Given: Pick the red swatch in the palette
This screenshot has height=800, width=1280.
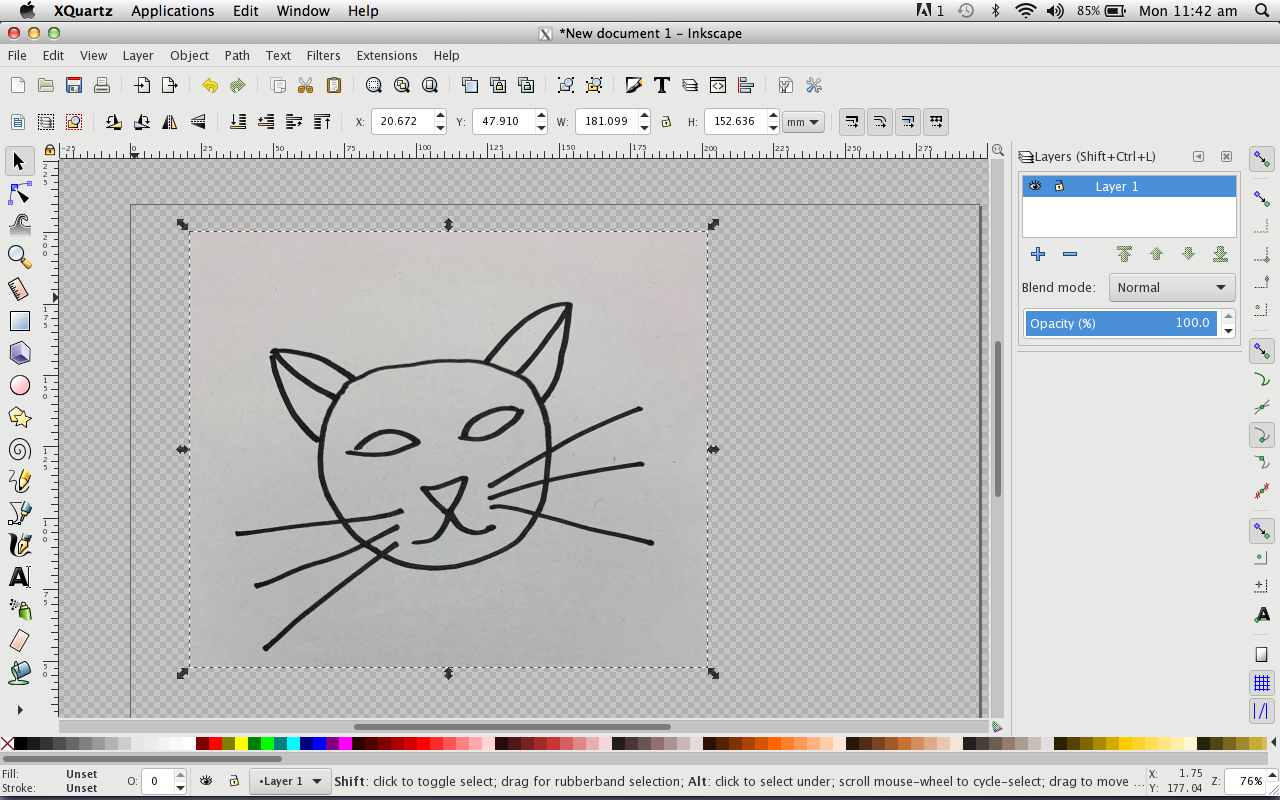Looking at the screenshot, I should click(215, 744).
